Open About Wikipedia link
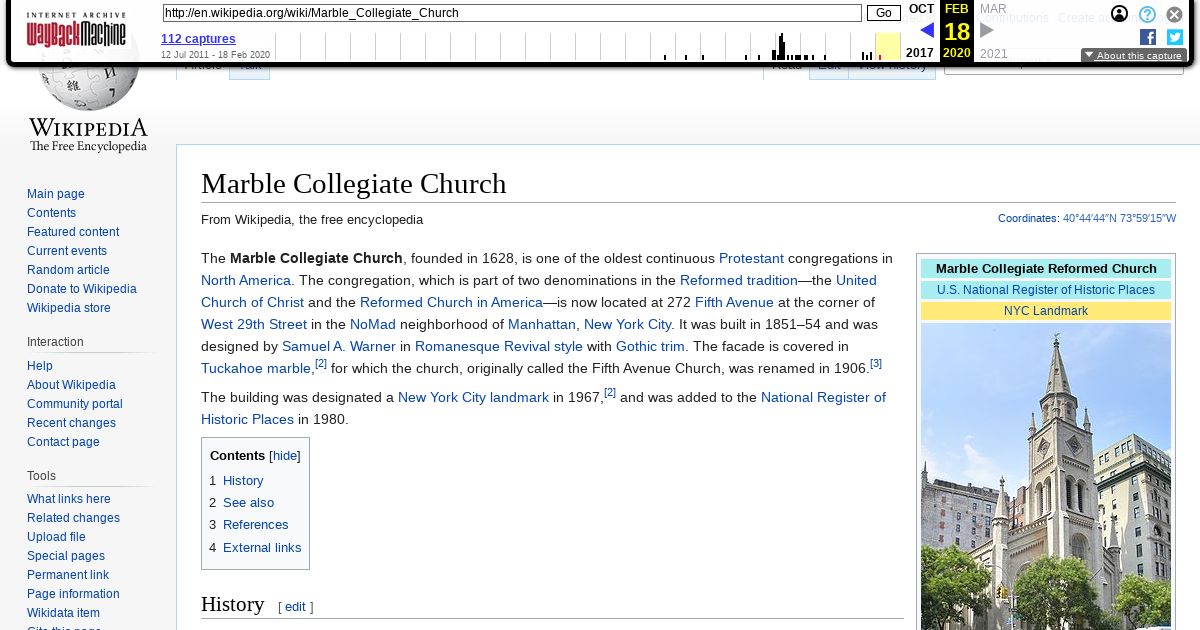 (x=71, y=385)
